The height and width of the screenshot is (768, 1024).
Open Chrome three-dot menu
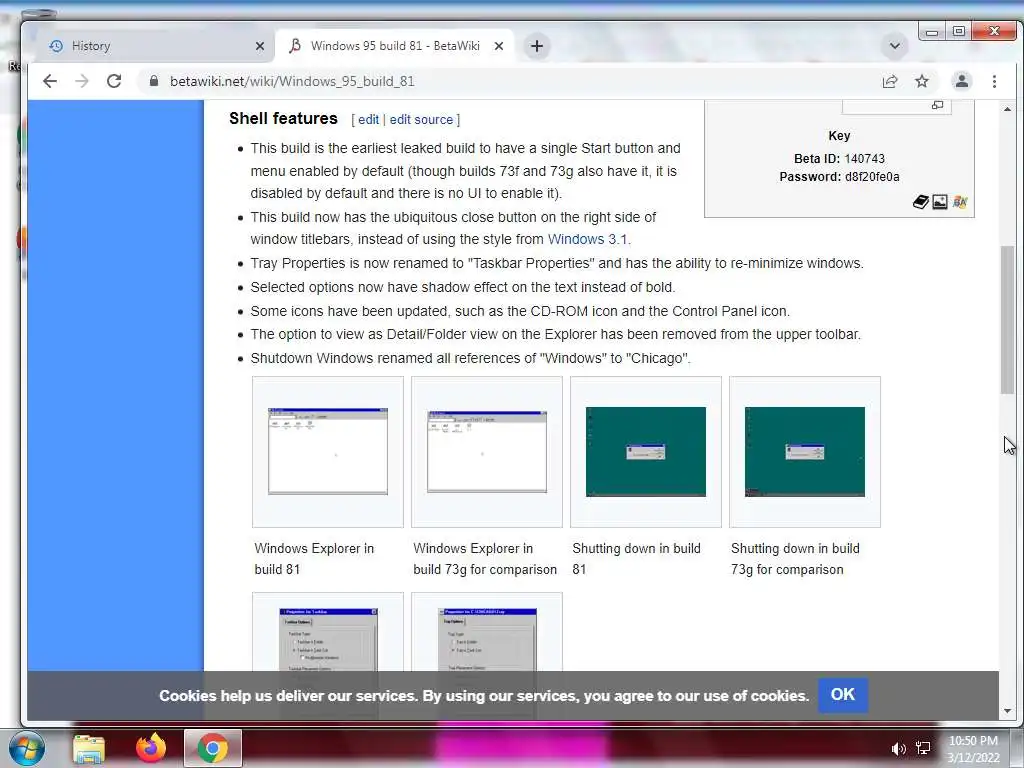[994, 81]
